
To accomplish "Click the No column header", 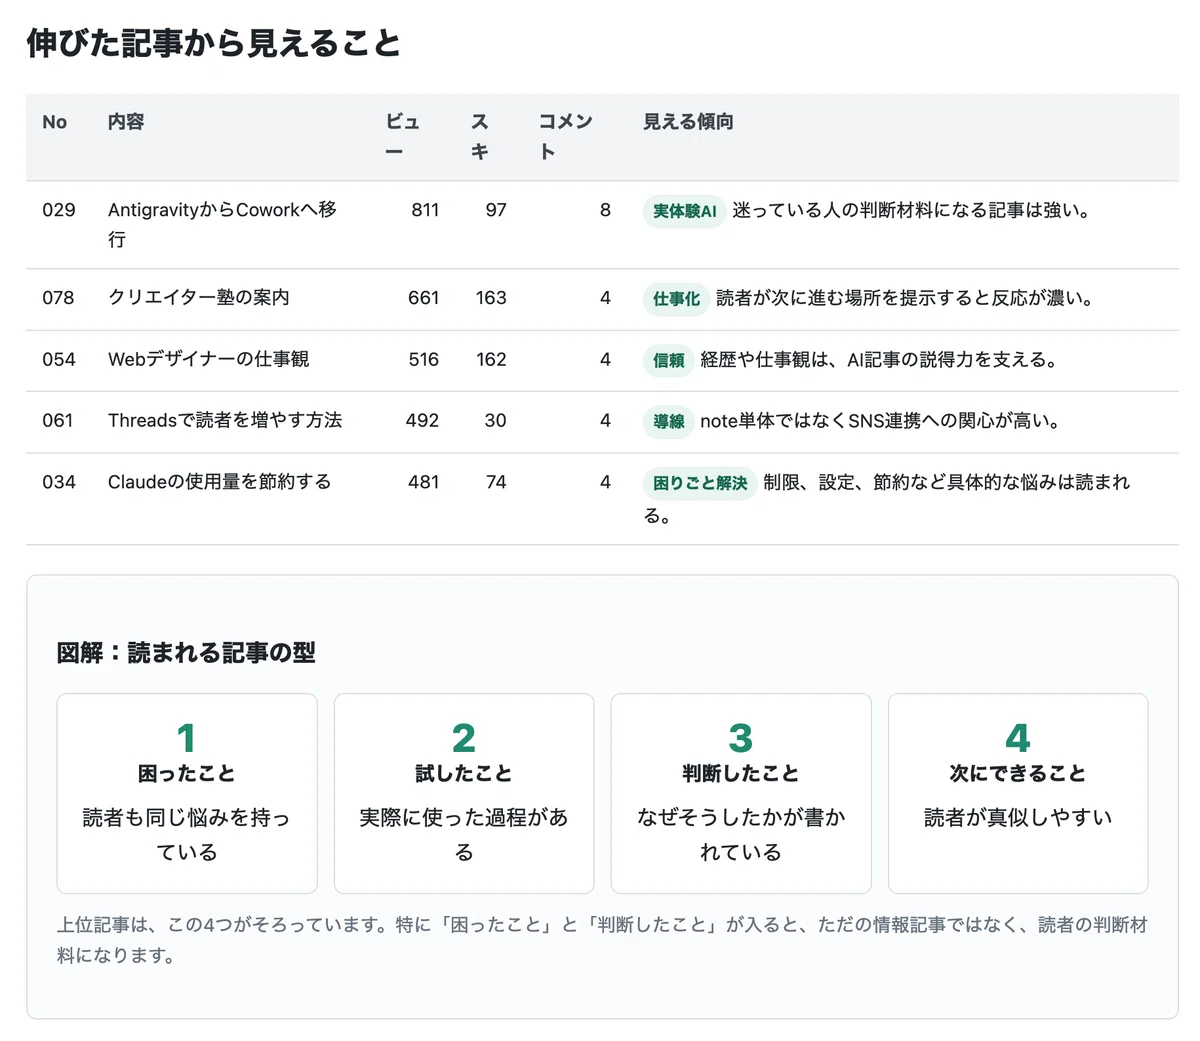I will (54, 122).
